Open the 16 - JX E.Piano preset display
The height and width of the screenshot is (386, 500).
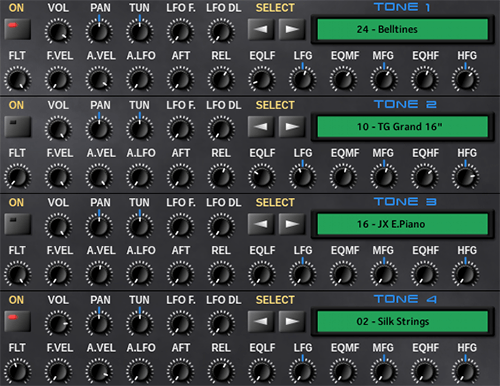pyautogui.click(x=403, y=224)
